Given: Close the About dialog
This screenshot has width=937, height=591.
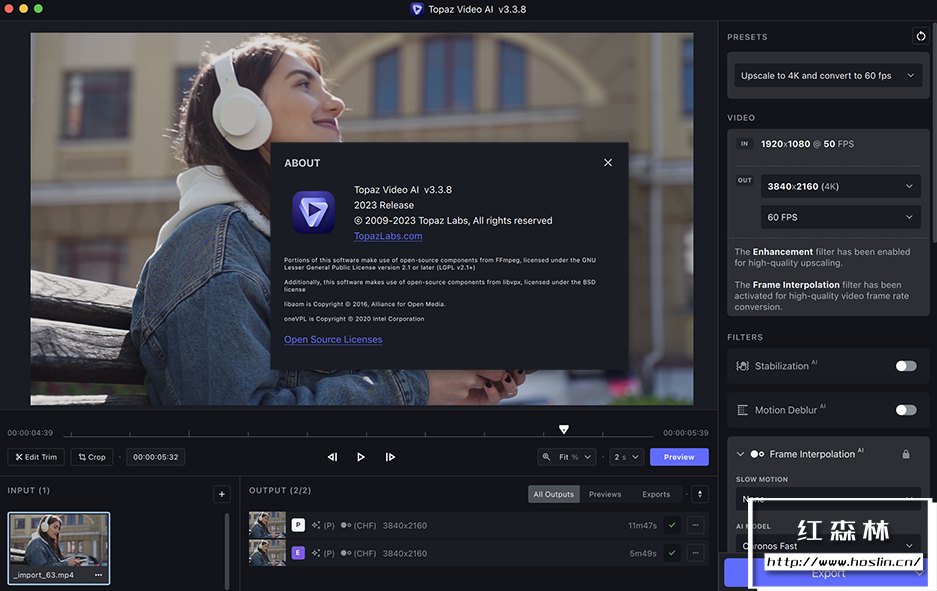Looking at the screenshot, I should coord(608,163).
